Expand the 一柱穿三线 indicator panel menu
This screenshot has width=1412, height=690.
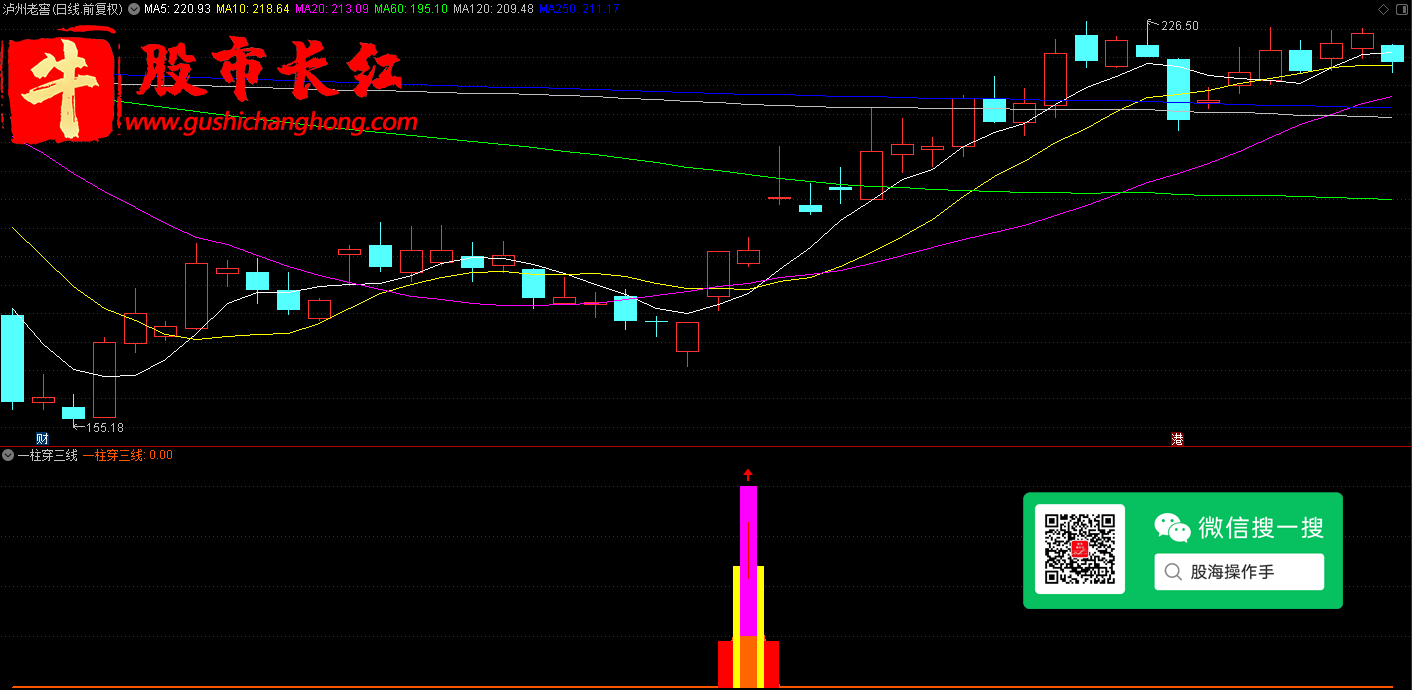8,455
